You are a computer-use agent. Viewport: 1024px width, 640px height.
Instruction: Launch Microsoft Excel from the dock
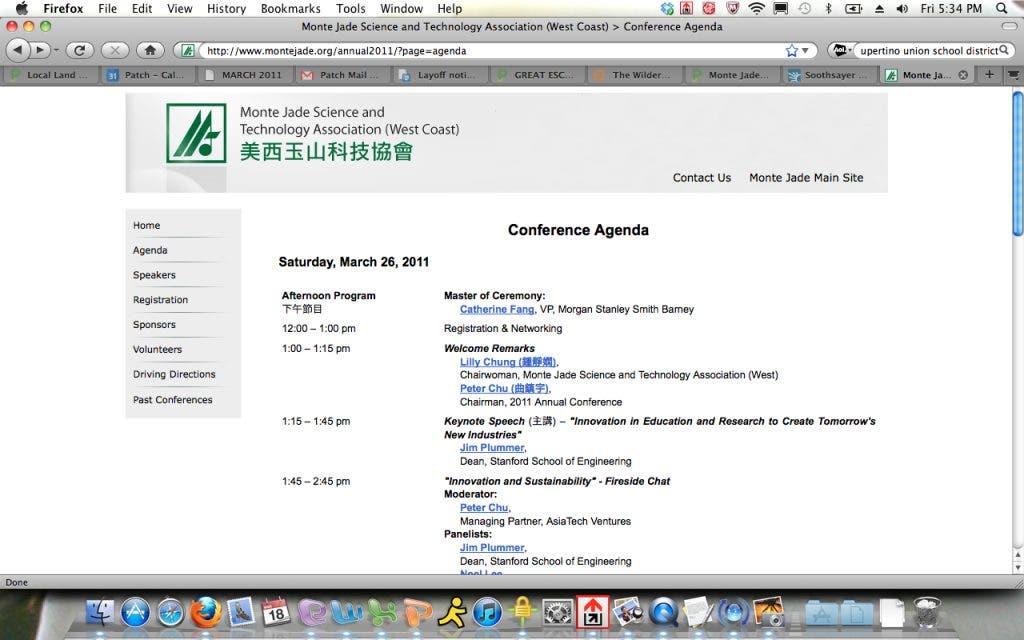(x=382, y=613)
